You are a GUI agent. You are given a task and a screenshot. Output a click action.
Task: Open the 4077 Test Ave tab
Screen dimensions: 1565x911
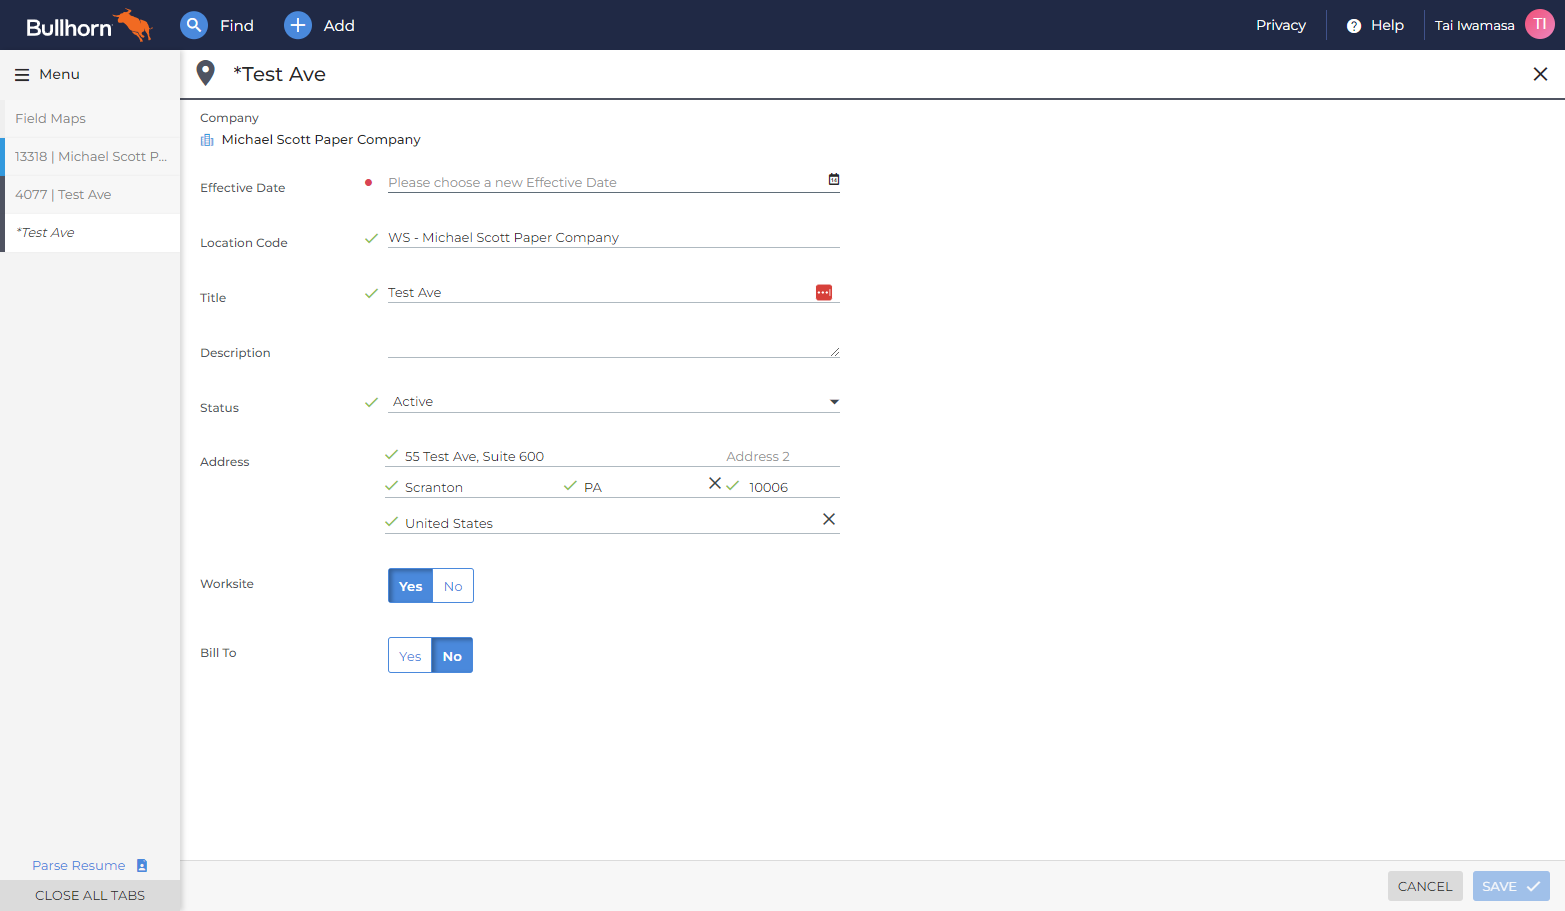point(92,194)
